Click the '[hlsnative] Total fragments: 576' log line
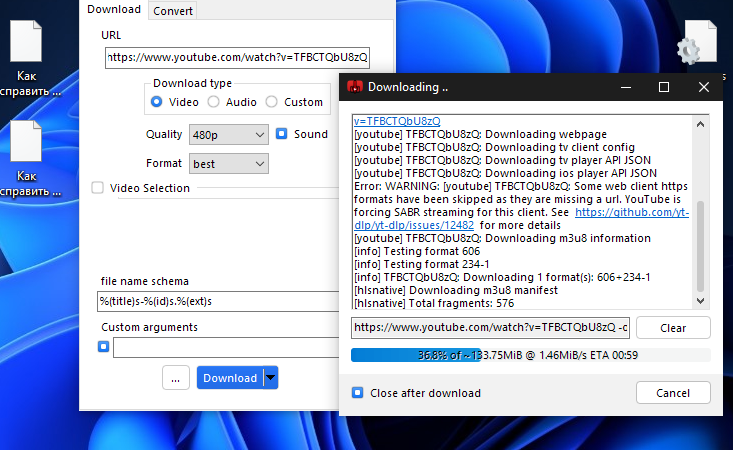The image size is (733, 450). [x=434, y=303]
